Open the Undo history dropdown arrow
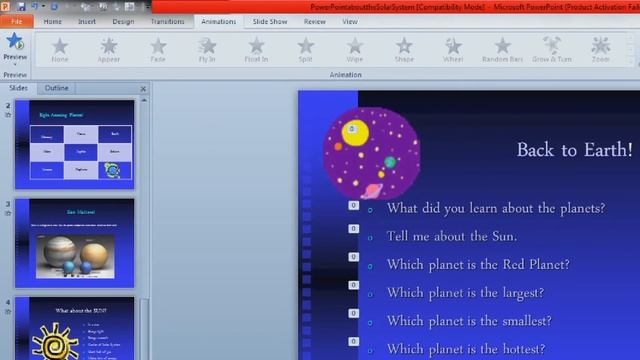Viewport: 640px width, 360px height. [x=43, y=7]
